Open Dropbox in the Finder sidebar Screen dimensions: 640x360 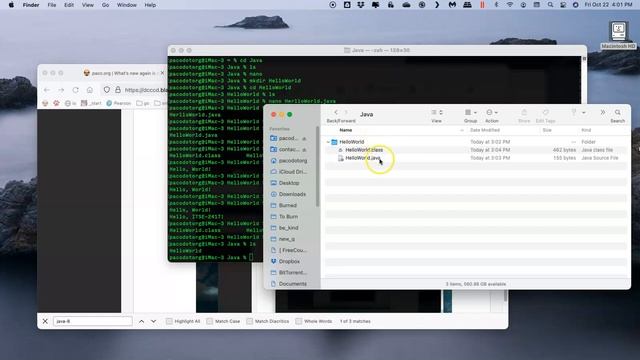[x=289, y=261]
